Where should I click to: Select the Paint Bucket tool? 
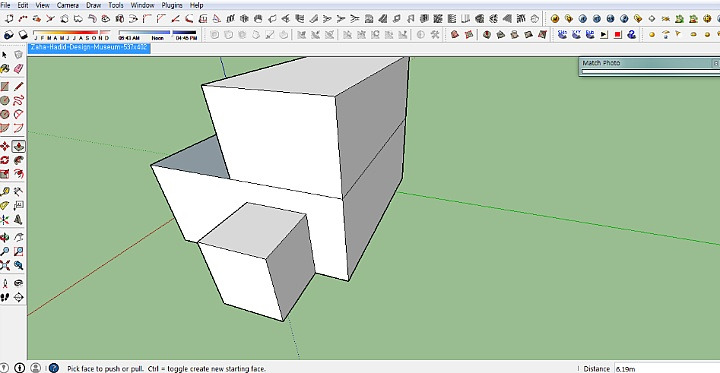(5, 68)
